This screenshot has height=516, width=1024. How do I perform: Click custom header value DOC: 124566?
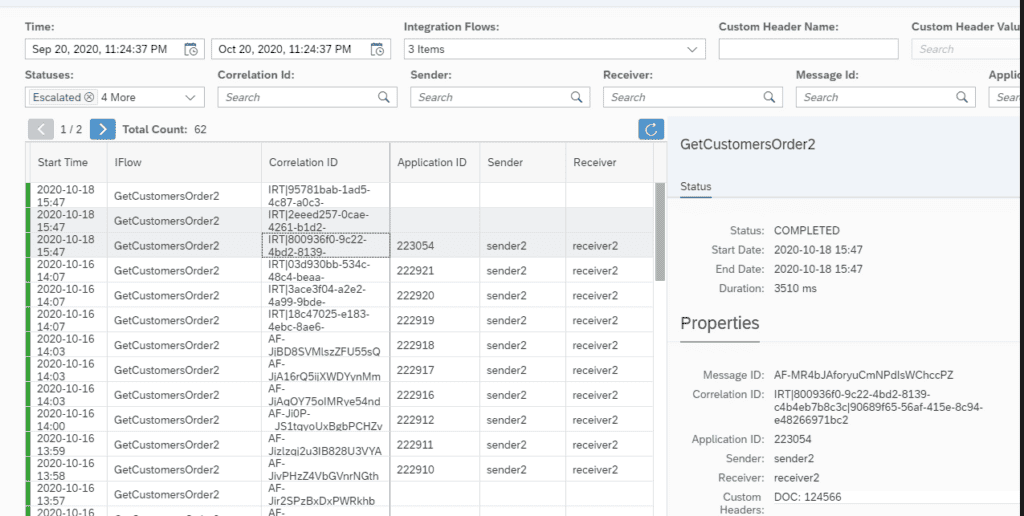pos(808,497)
